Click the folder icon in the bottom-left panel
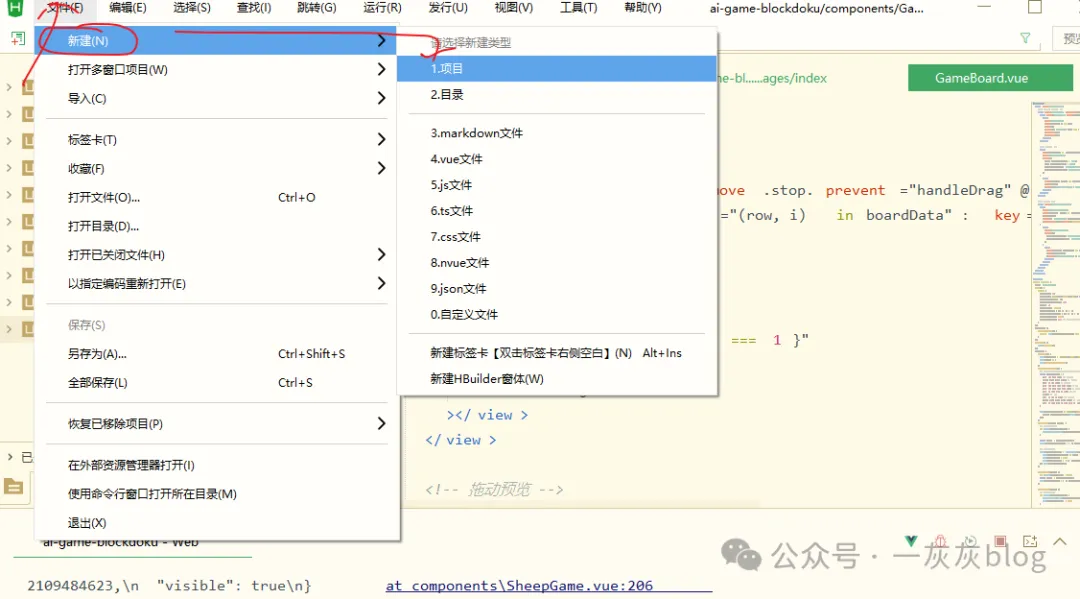The image size is (1080, 599). pos(13,487)
